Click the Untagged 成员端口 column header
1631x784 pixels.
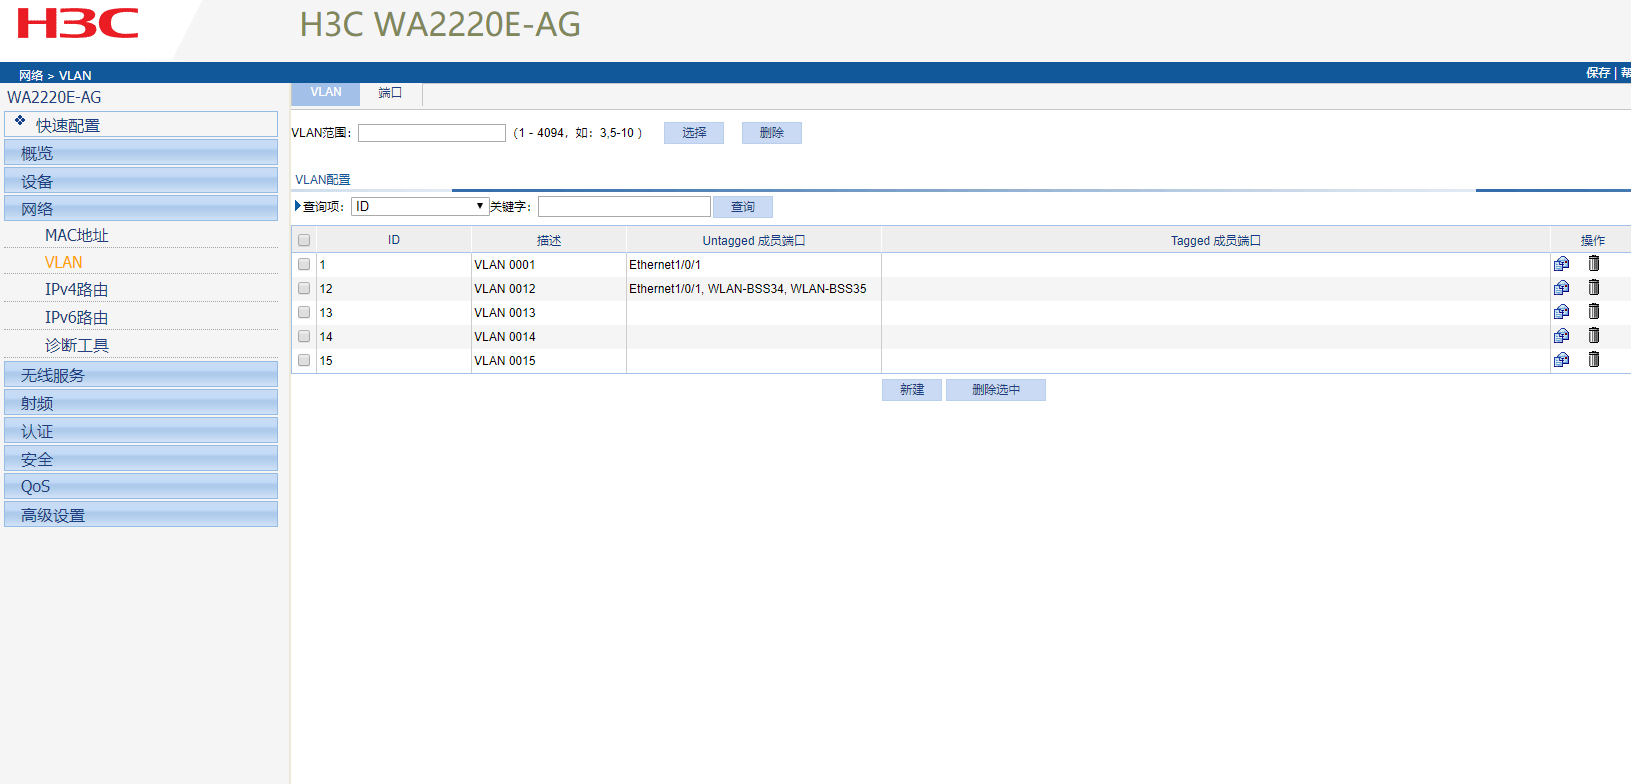coord(754,240)
